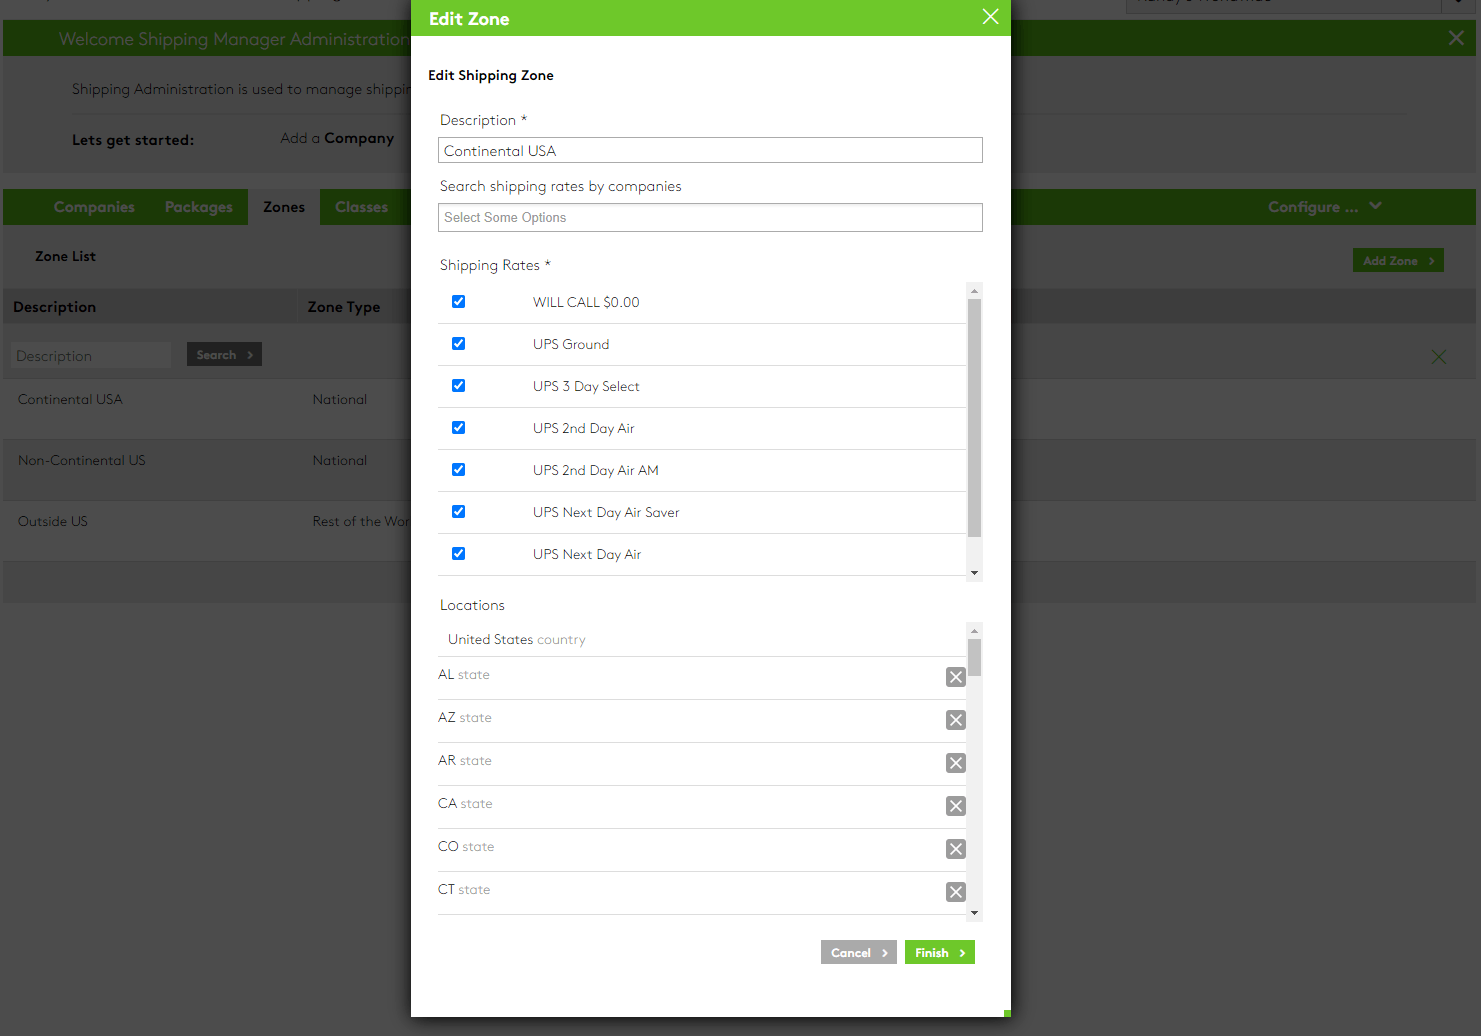Remove the AZ state from Locations
This screenshot has width=1481, height=1036.
tap(955, 720)
